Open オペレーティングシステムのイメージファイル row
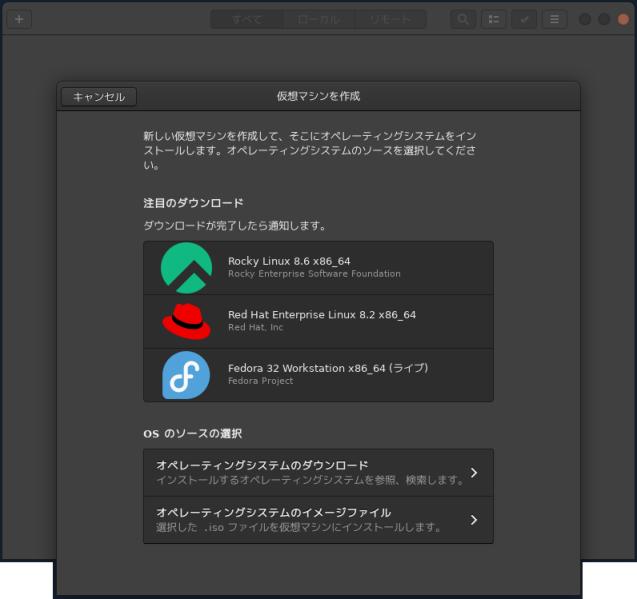637x599 pixels. (318, 520)
